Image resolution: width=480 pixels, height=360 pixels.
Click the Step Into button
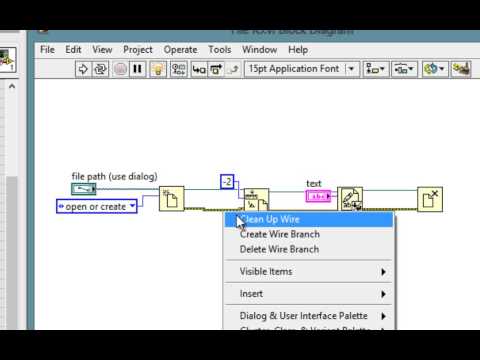click(199, 69)
